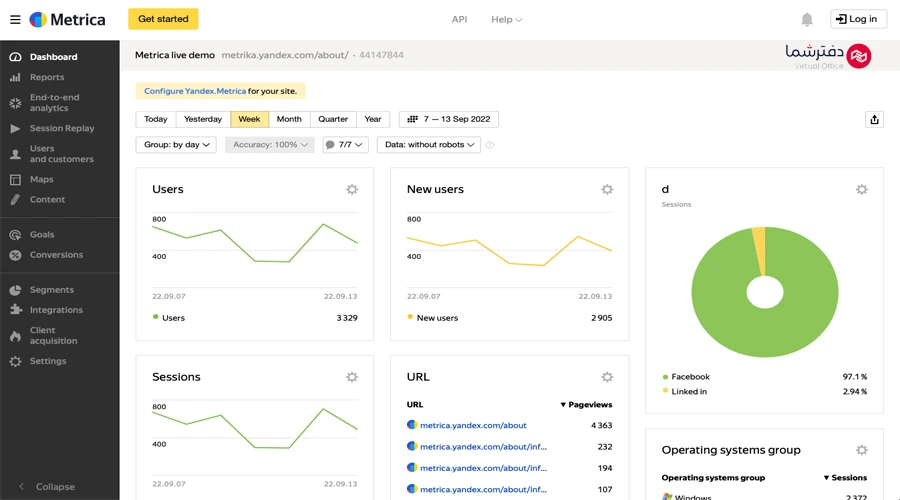Click the Users total value 3 329
The width and height of the screenshot is (900, 500).
347,318
